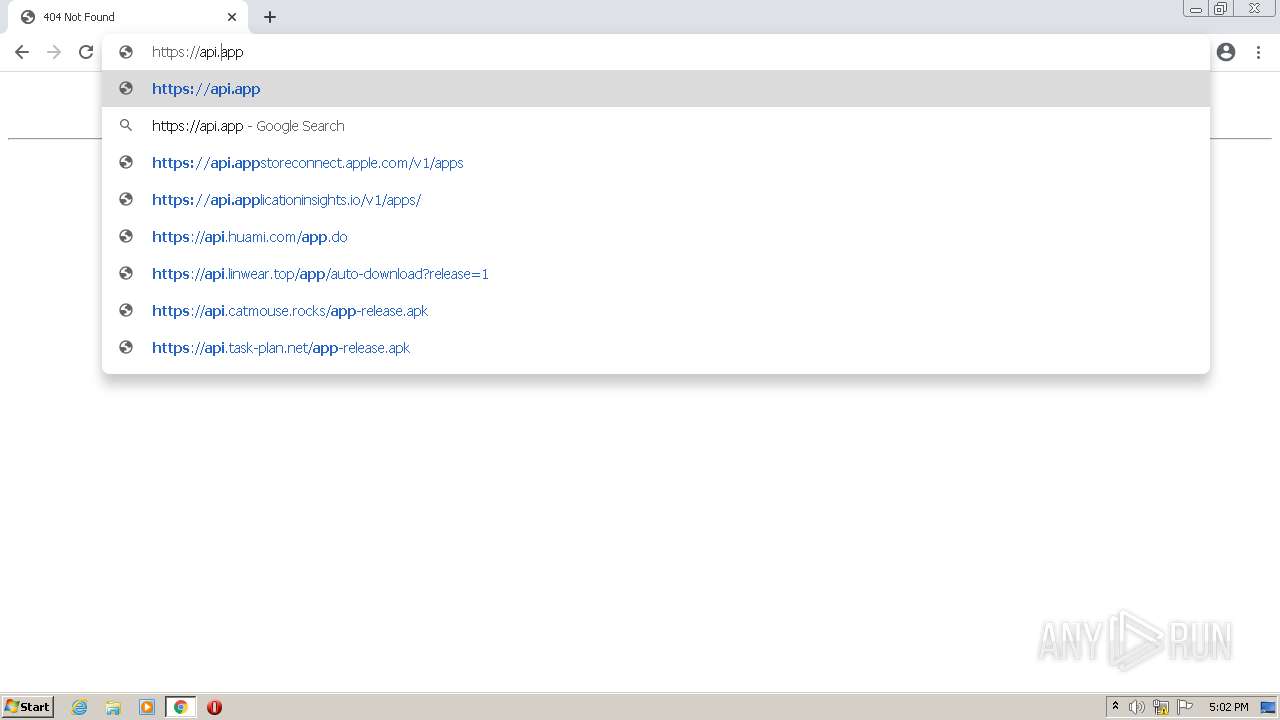Image resolution: width=1280 pixels, height=720 pixels.
Task: Open the Chrome three-dot menu
Action: (1258, 52)
